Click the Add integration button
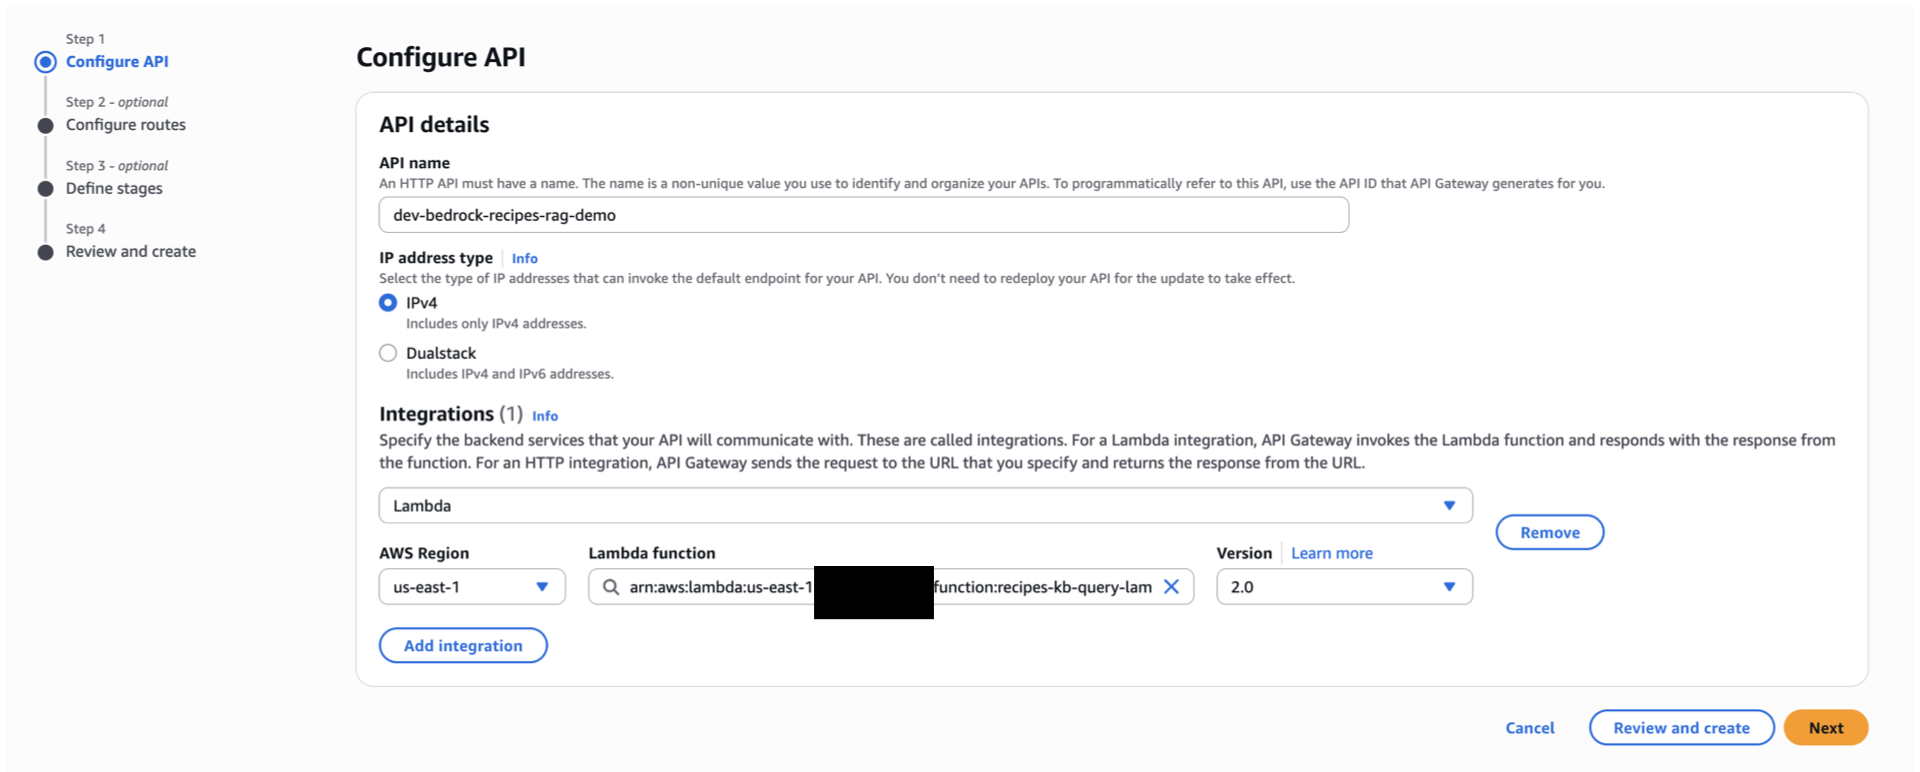 463,646
